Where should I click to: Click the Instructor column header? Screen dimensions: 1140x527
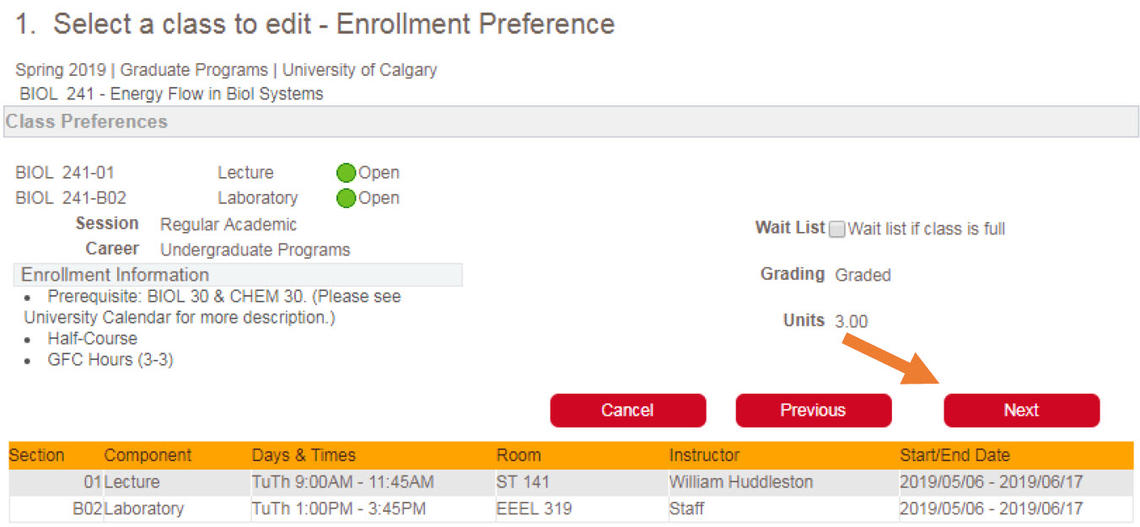click(x=704, y=456)
